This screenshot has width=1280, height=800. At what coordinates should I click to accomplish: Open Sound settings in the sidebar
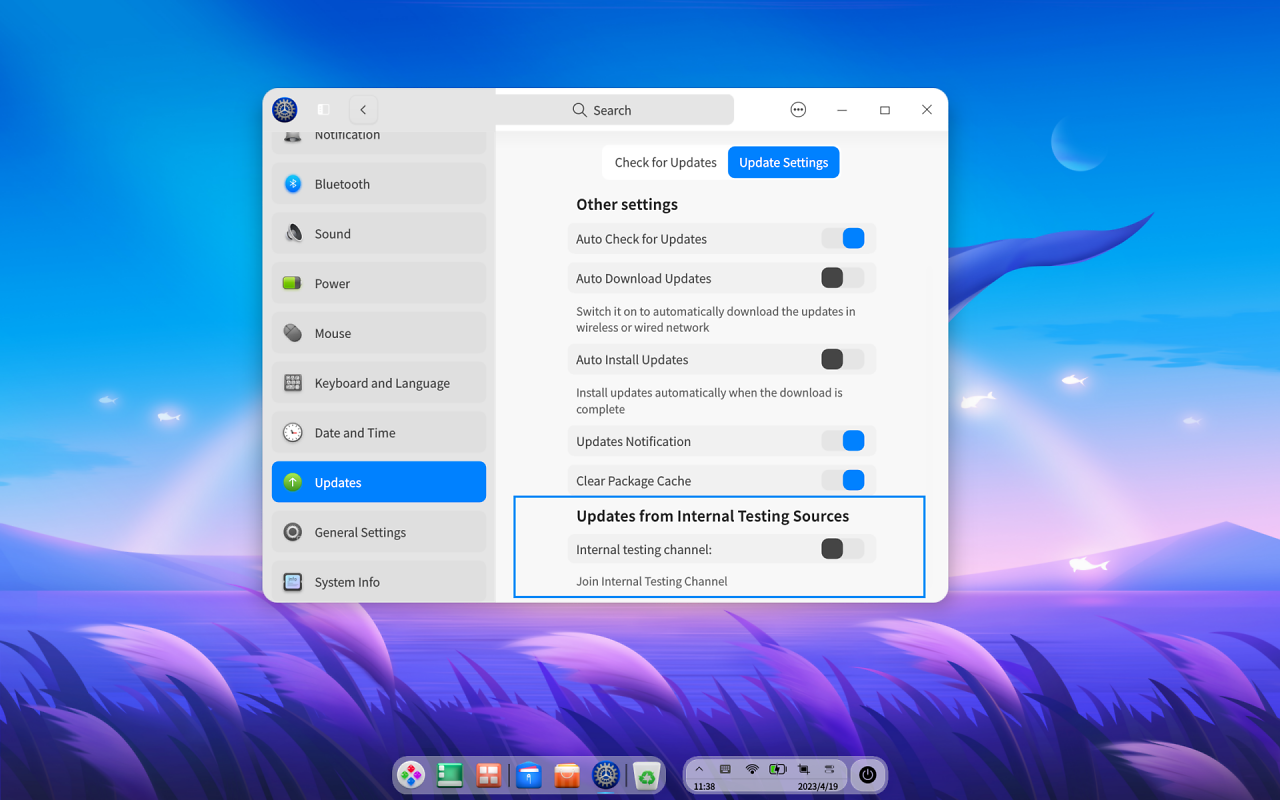pos(379,234)
